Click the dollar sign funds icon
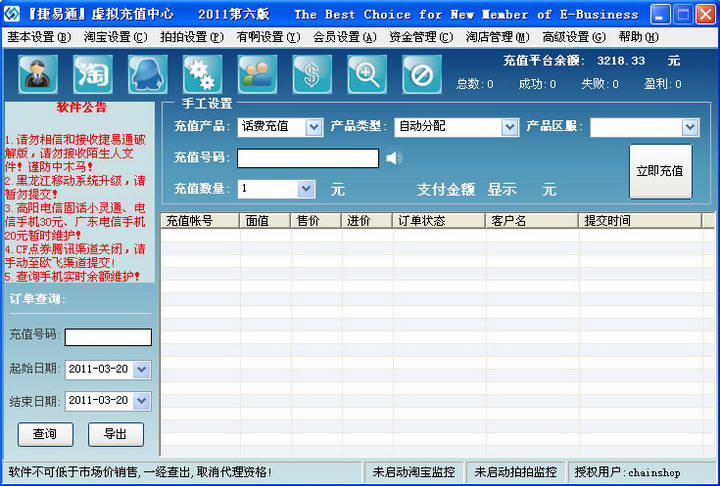Screen dimensions: 720x486 click(312, 74)
